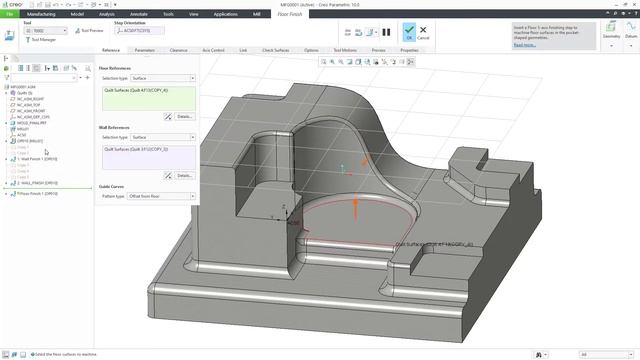Open the Datum dropdown arrow
The image size is (640, 360).
[x=631, y=46]
